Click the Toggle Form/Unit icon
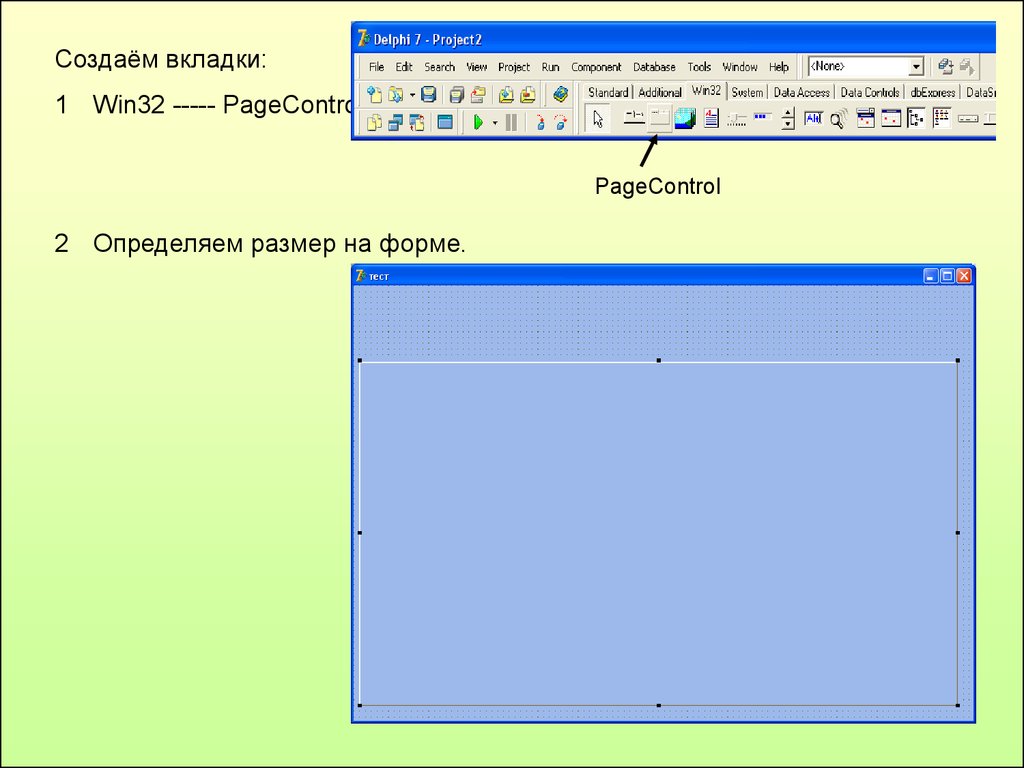Viewport: 1024px width, 768px height. [416, 122]
